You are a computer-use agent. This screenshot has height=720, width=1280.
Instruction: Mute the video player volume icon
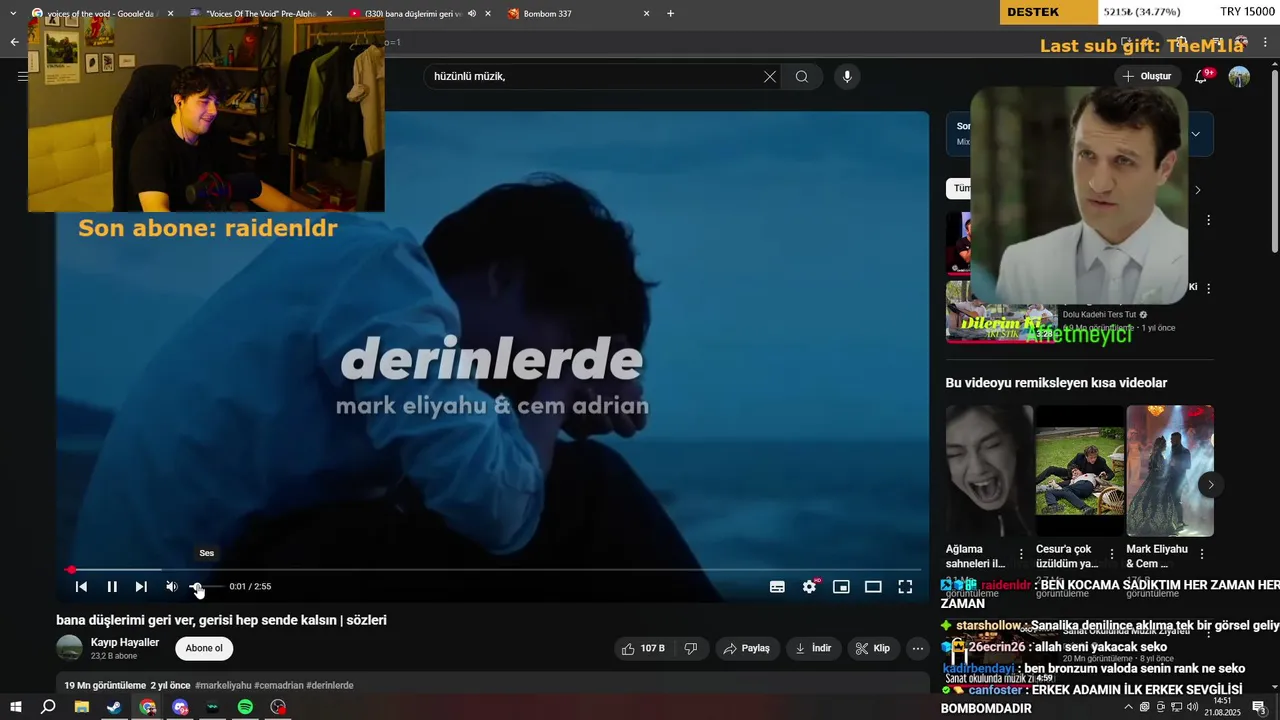(171, 587)
